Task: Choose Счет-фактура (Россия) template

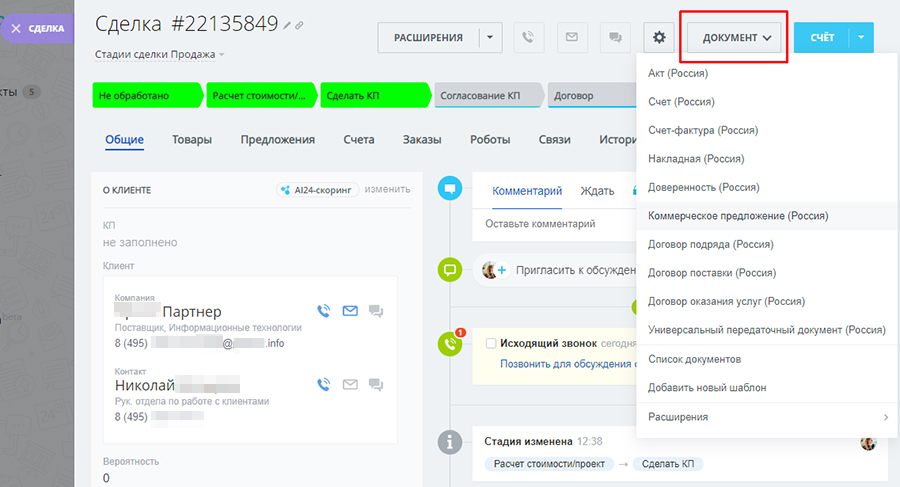Action: point(767,130)
